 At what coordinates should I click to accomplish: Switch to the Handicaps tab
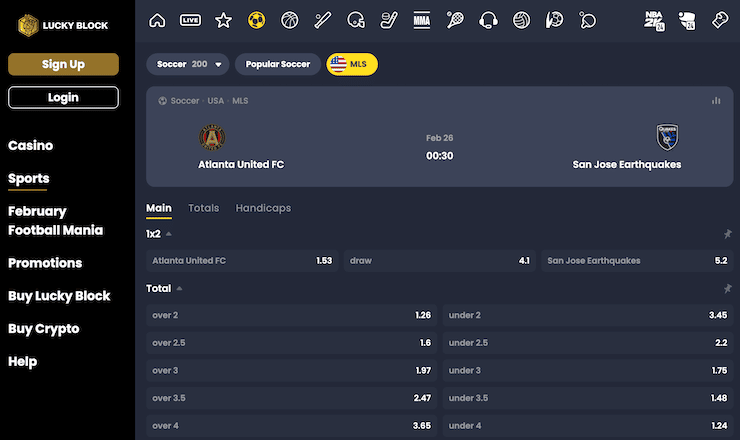(x=263, y=208)
